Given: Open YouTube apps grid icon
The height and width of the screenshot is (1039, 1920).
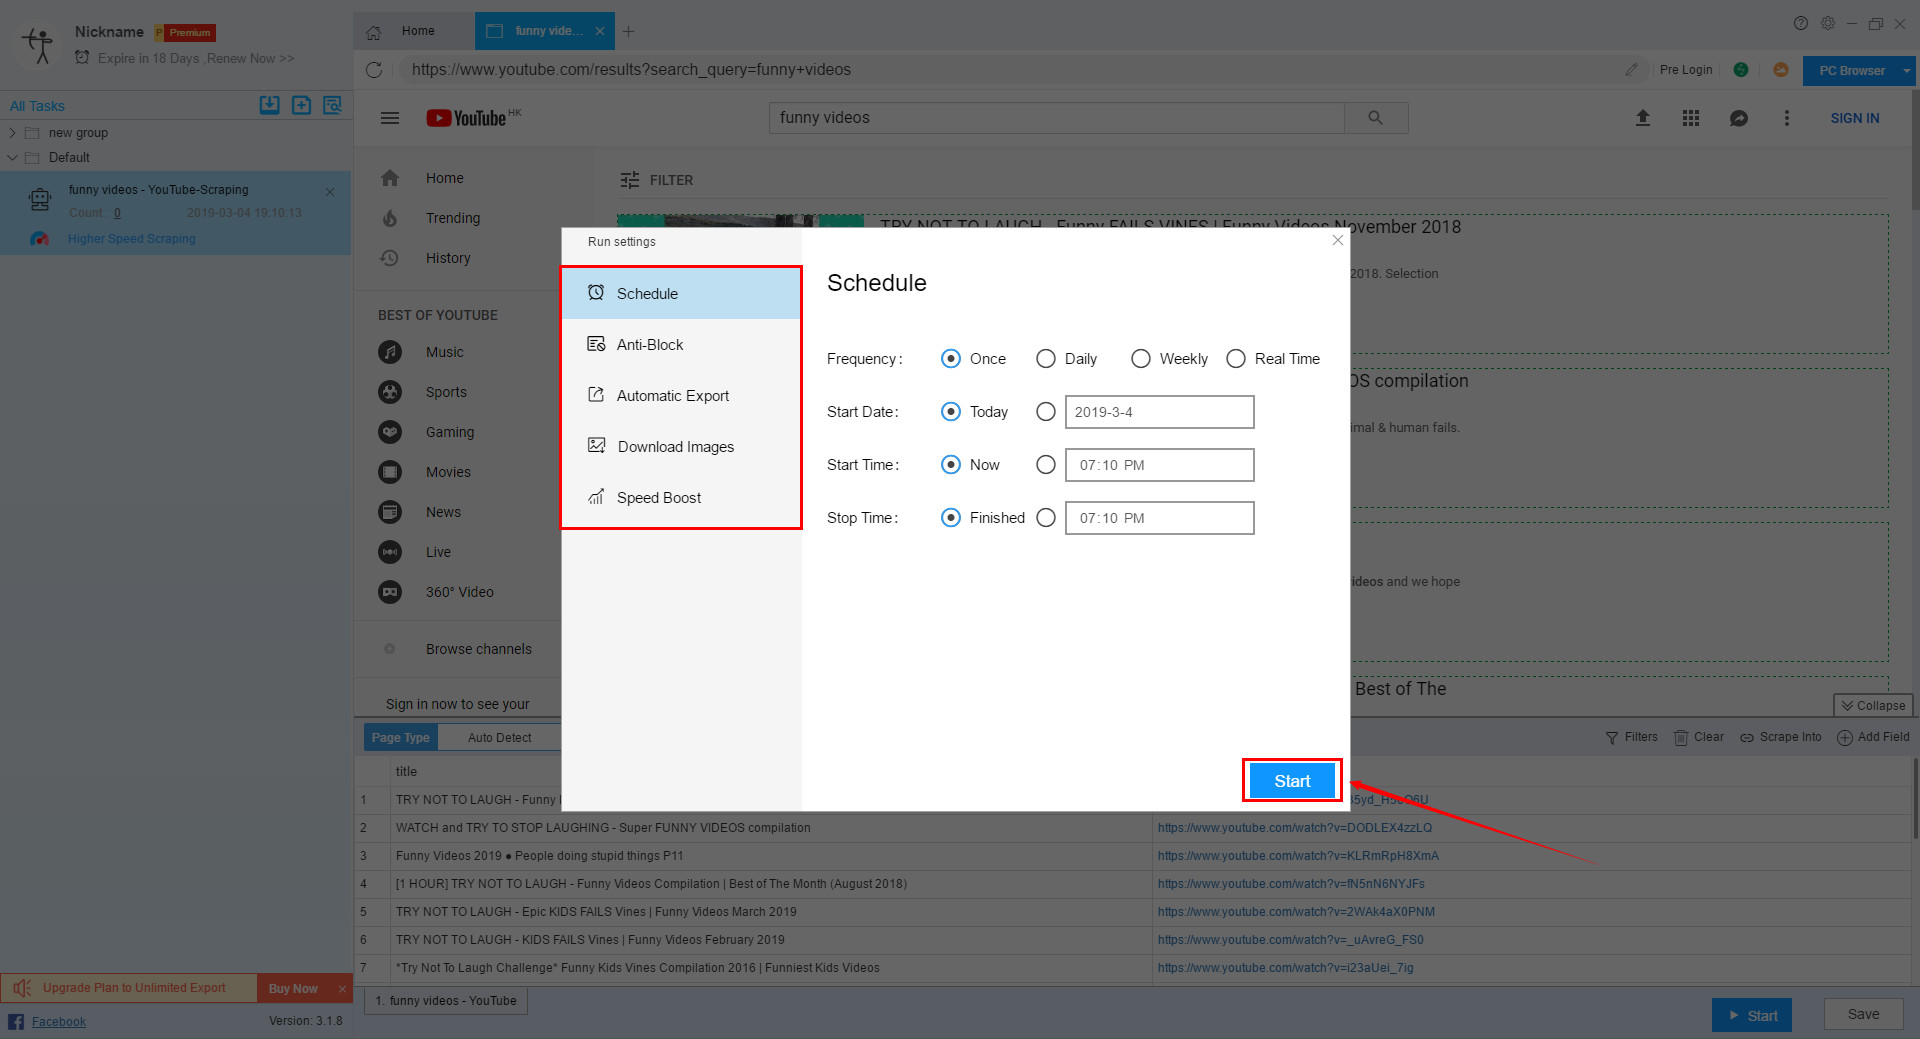Looking at the screenshot, I should coord(1691,118).
